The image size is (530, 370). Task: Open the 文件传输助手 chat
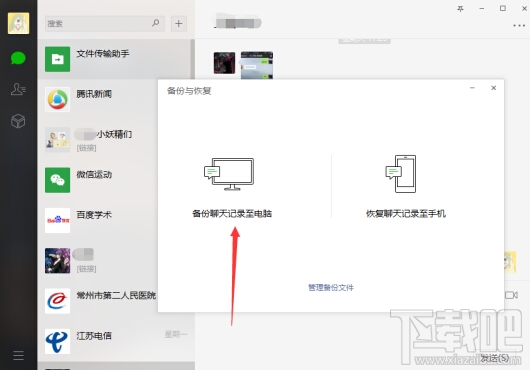(x=115, y=59)
